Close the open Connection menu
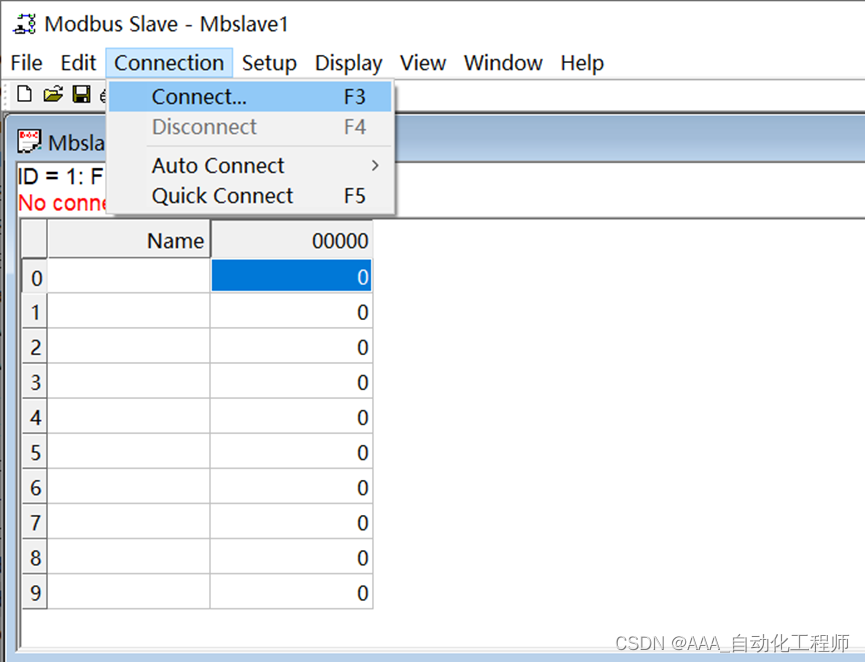Viewport: 865px width, 662px height. click(x=169, y=63)
